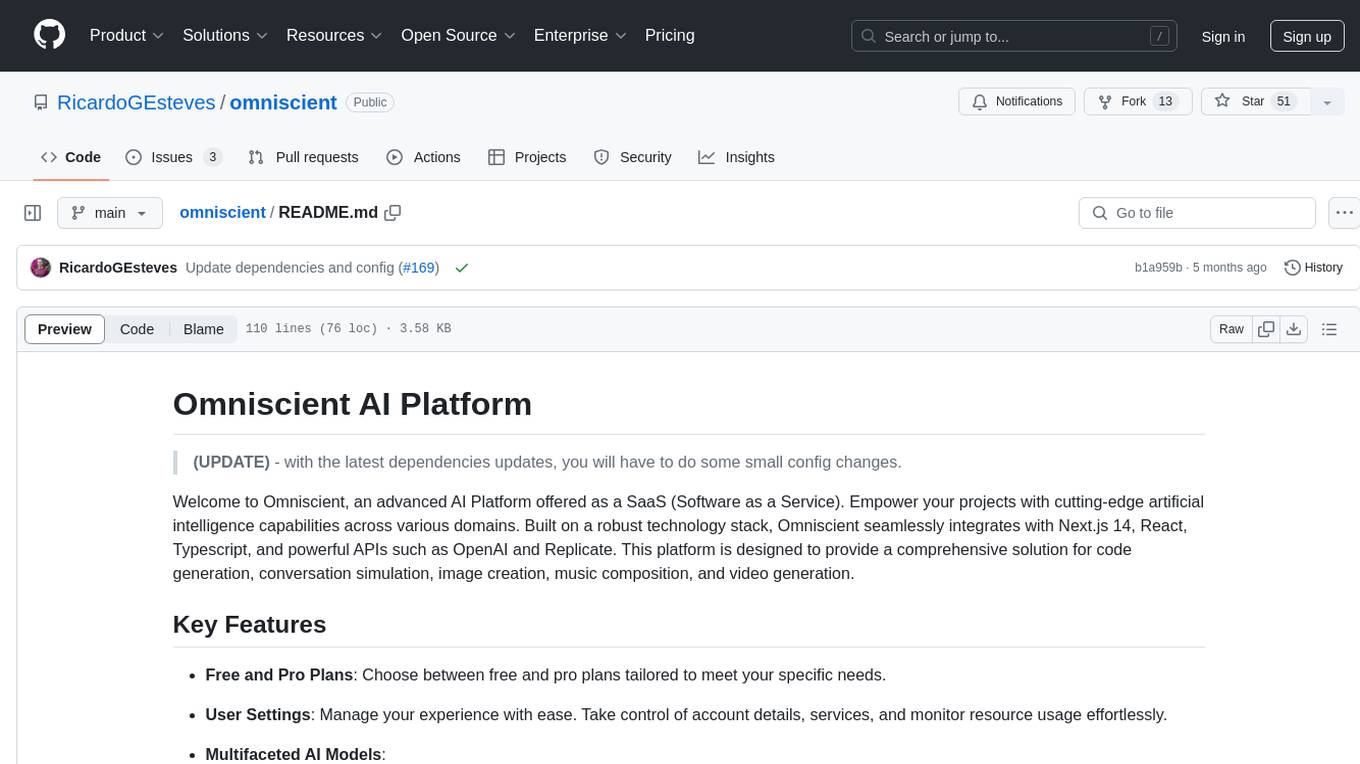Image resolution: width=1360 pixels, height=764 pixels.
Task: Open commit author RicardoGEsteves link
Action: click(x=118, y=268)
